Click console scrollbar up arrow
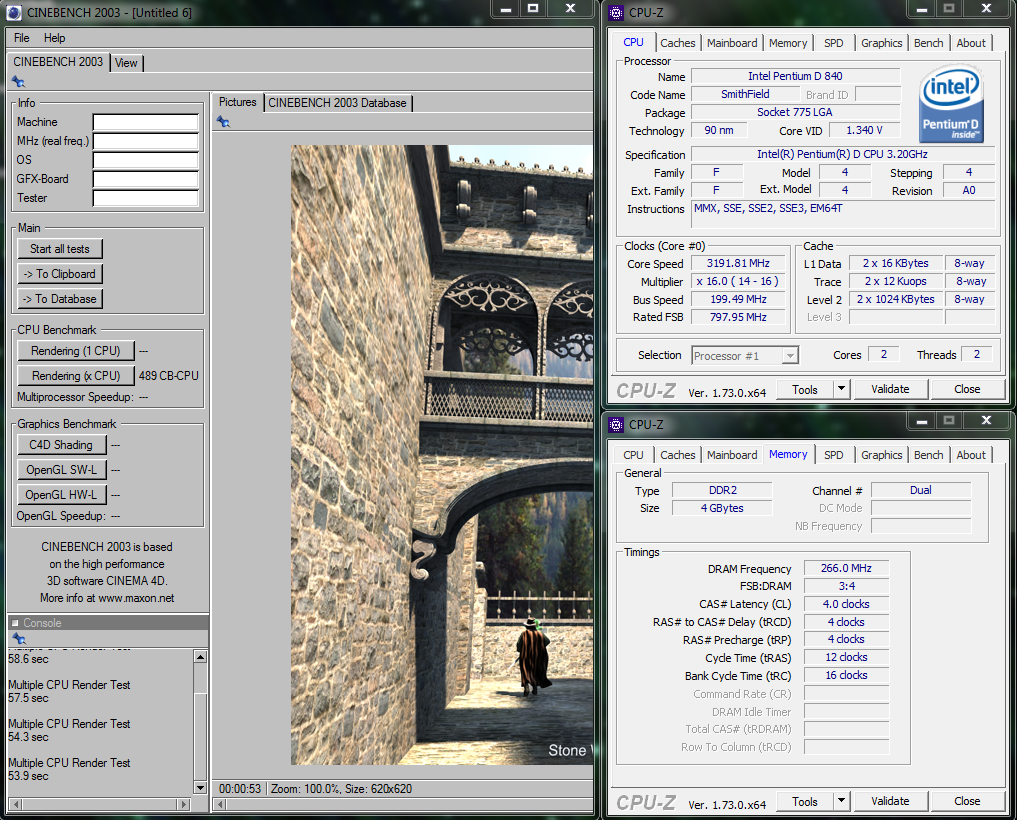This screenshot has width=1017, height=820. pos(200,657)
